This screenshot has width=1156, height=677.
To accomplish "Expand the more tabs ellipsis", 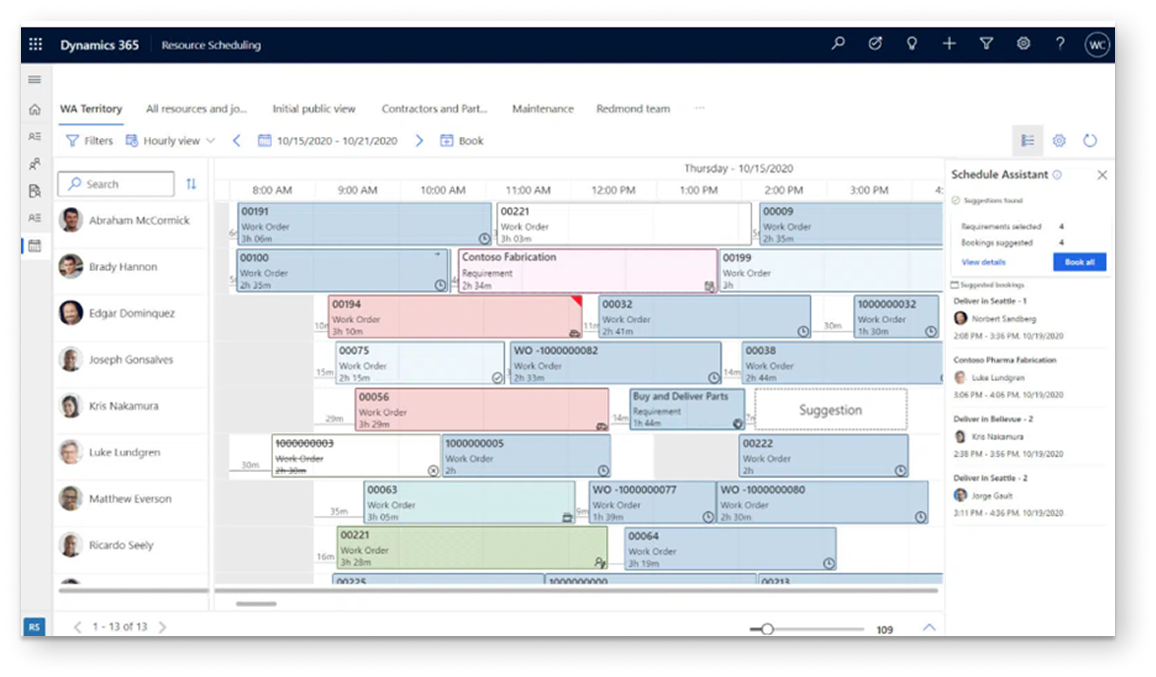I will [x=700, y=108].
